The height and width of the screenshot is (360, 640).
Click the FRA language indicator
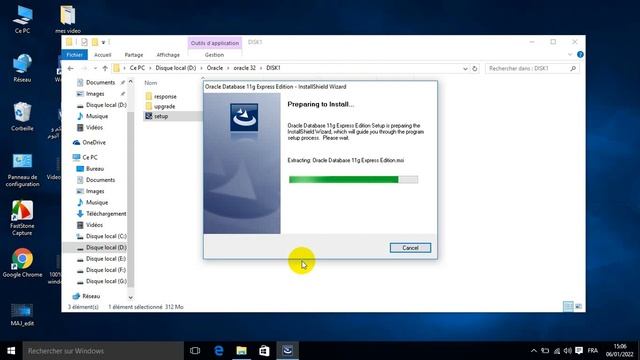point(593,351)
